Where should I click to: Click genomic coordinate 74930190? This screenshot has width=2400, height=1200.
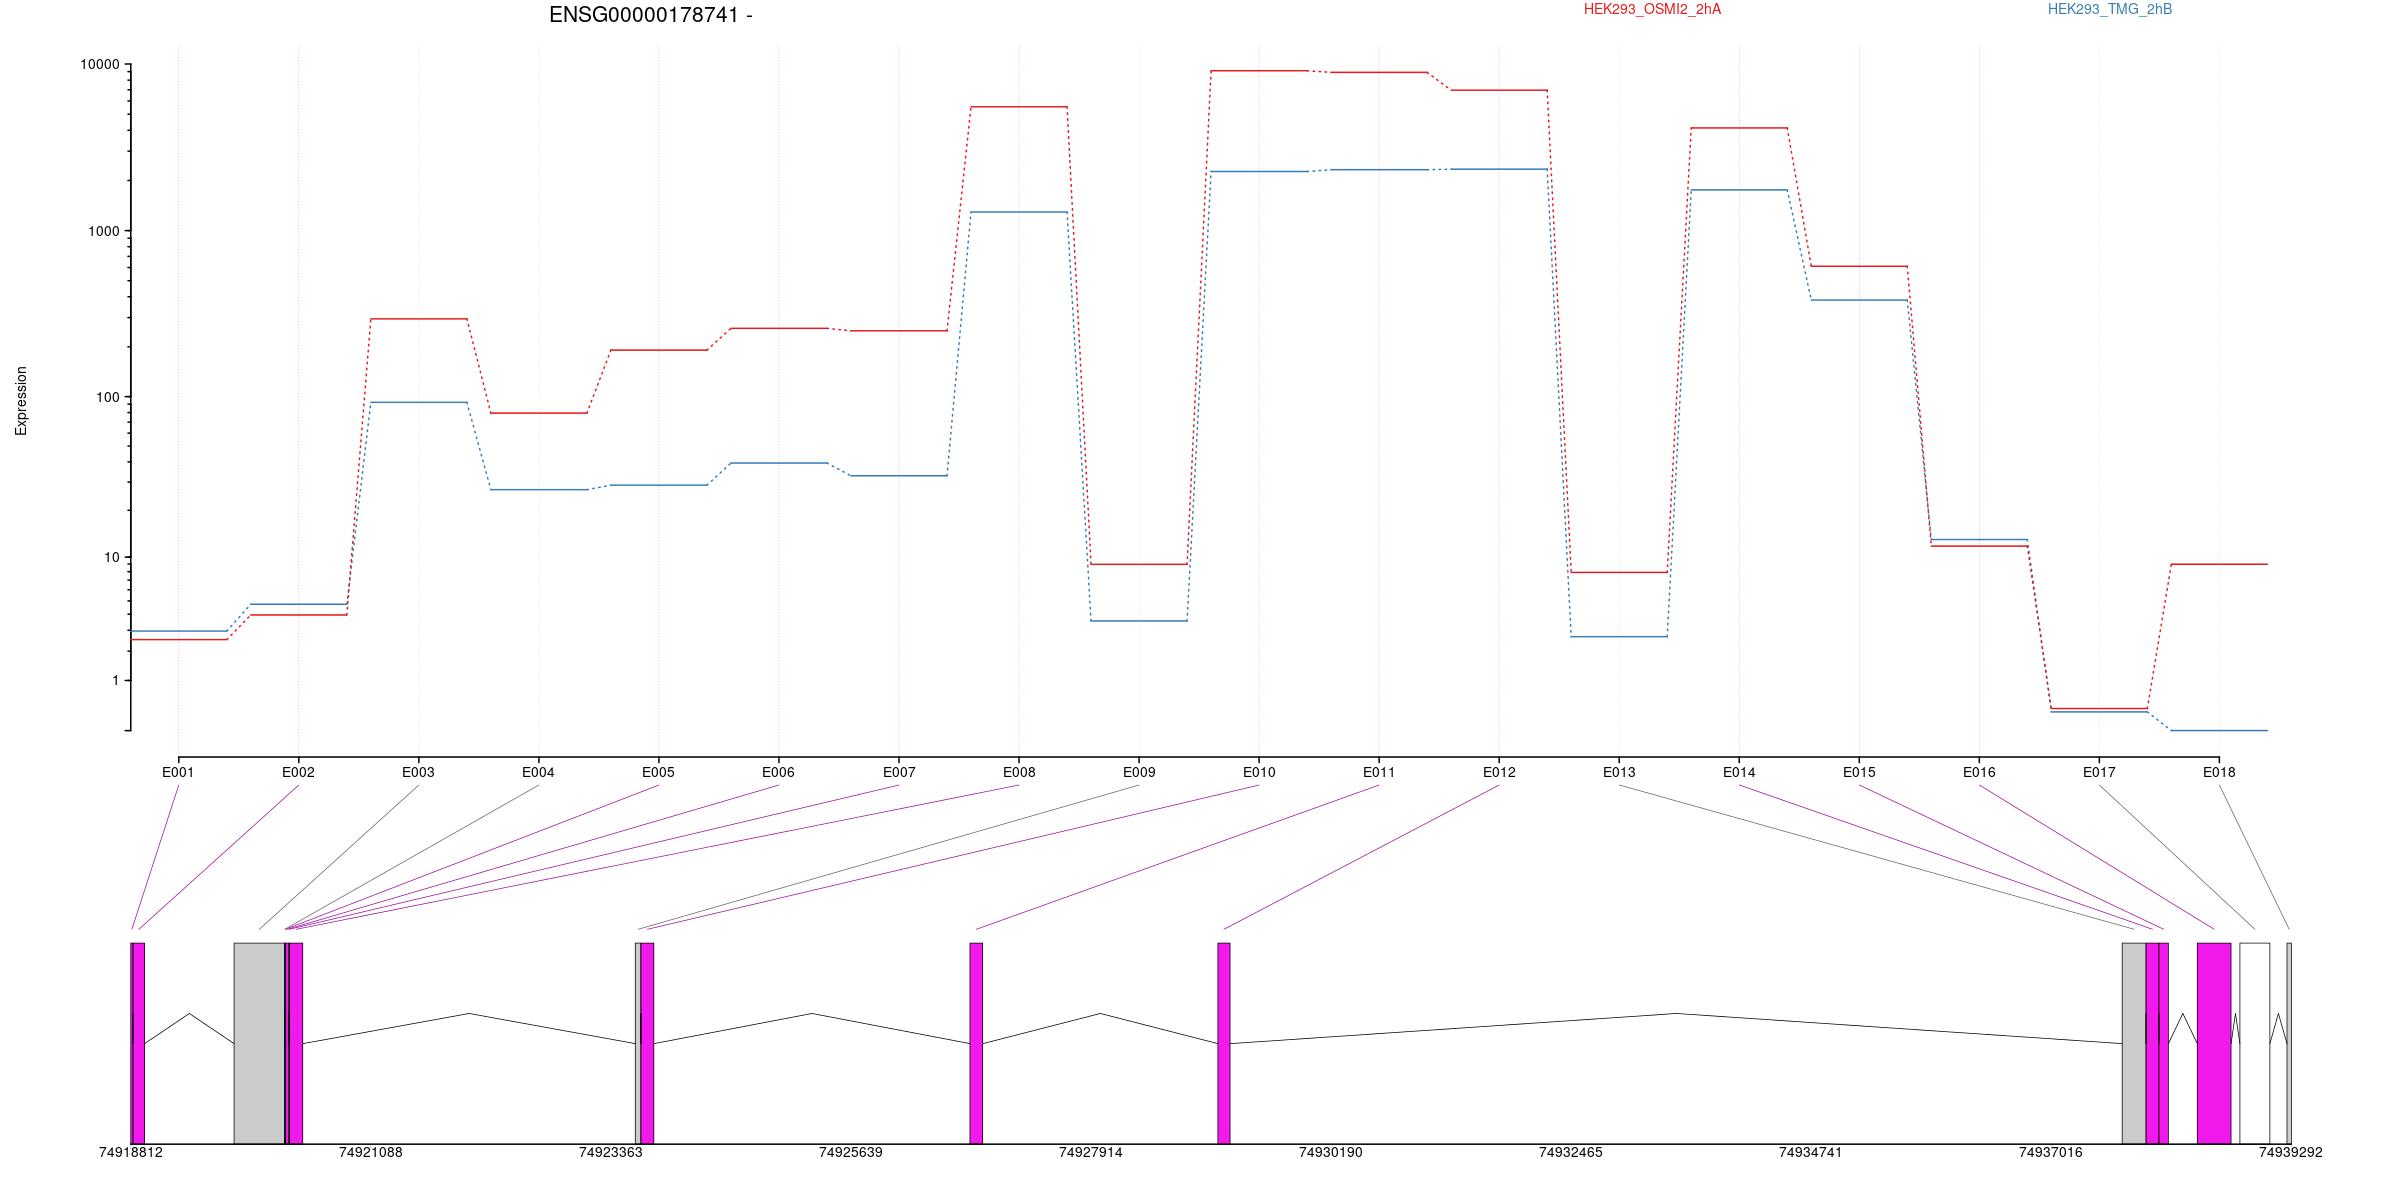point(1331,1152)
